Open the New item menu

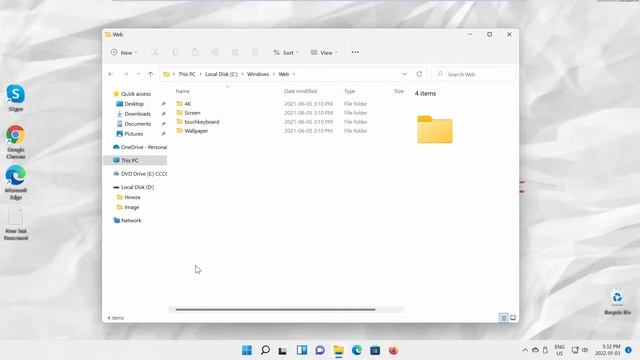click(x=124, y=53)
